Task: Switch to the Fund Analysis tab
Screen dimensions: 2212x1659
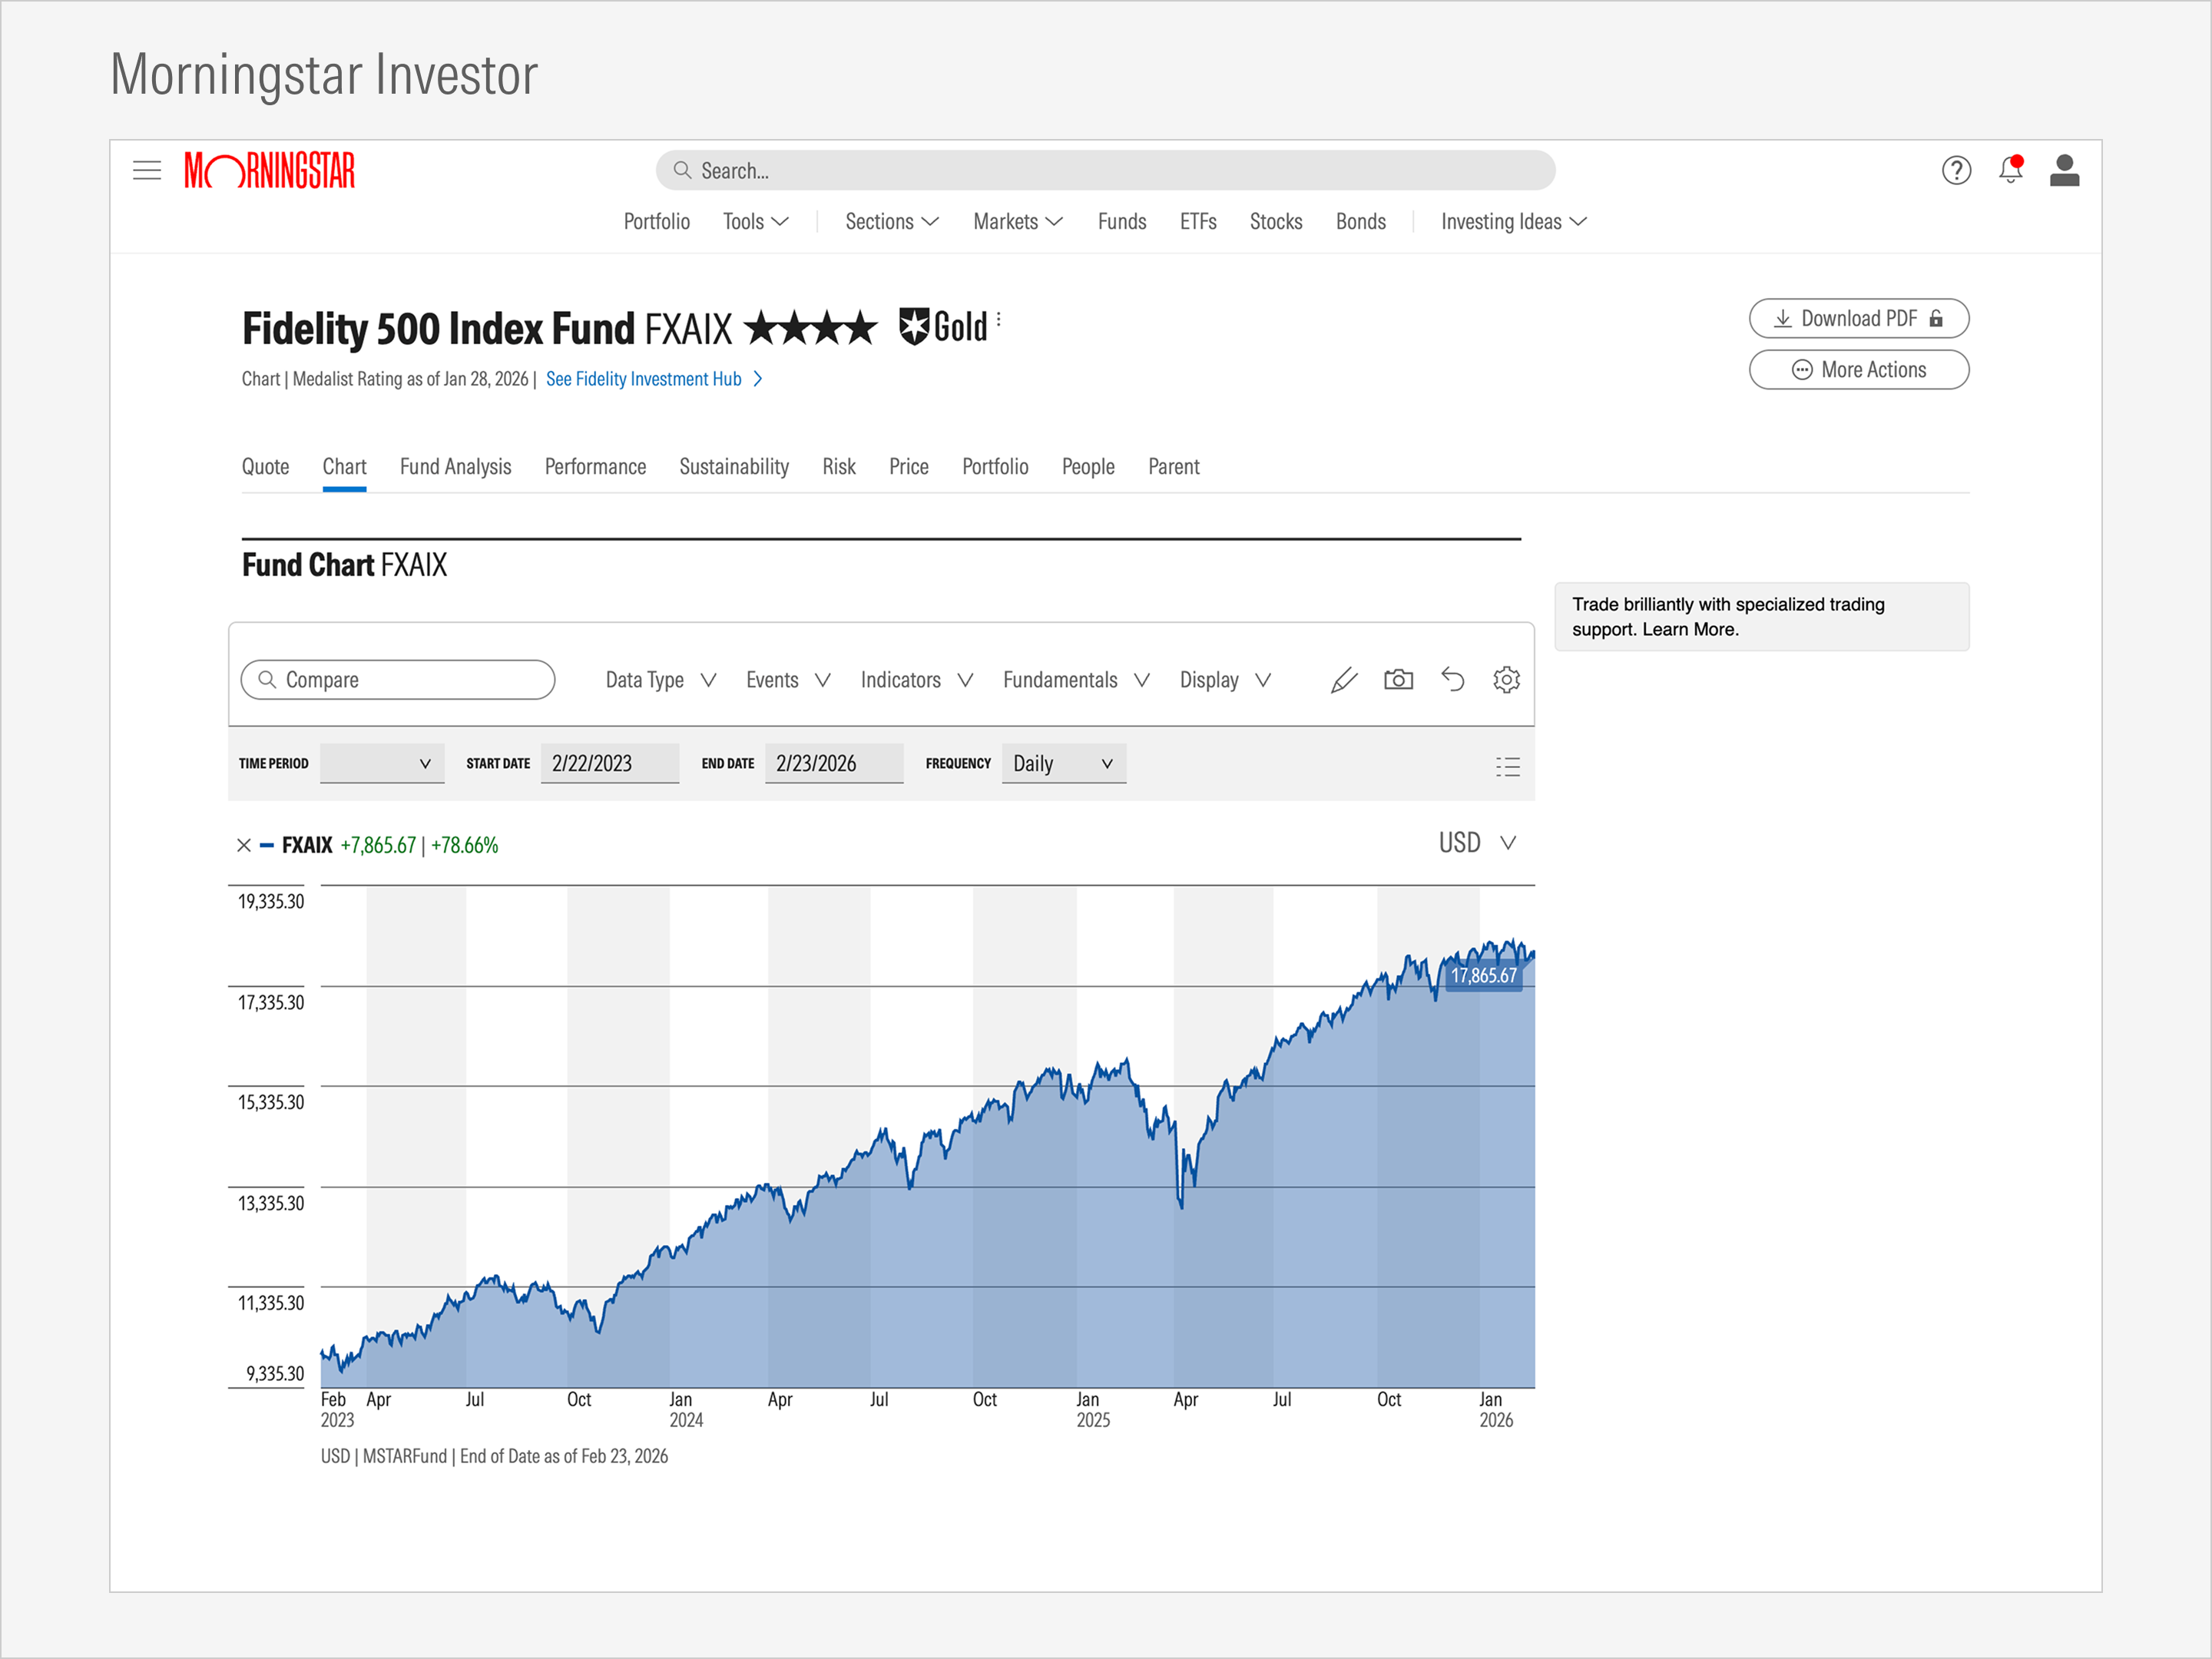Action: click(x=455, y=466)
